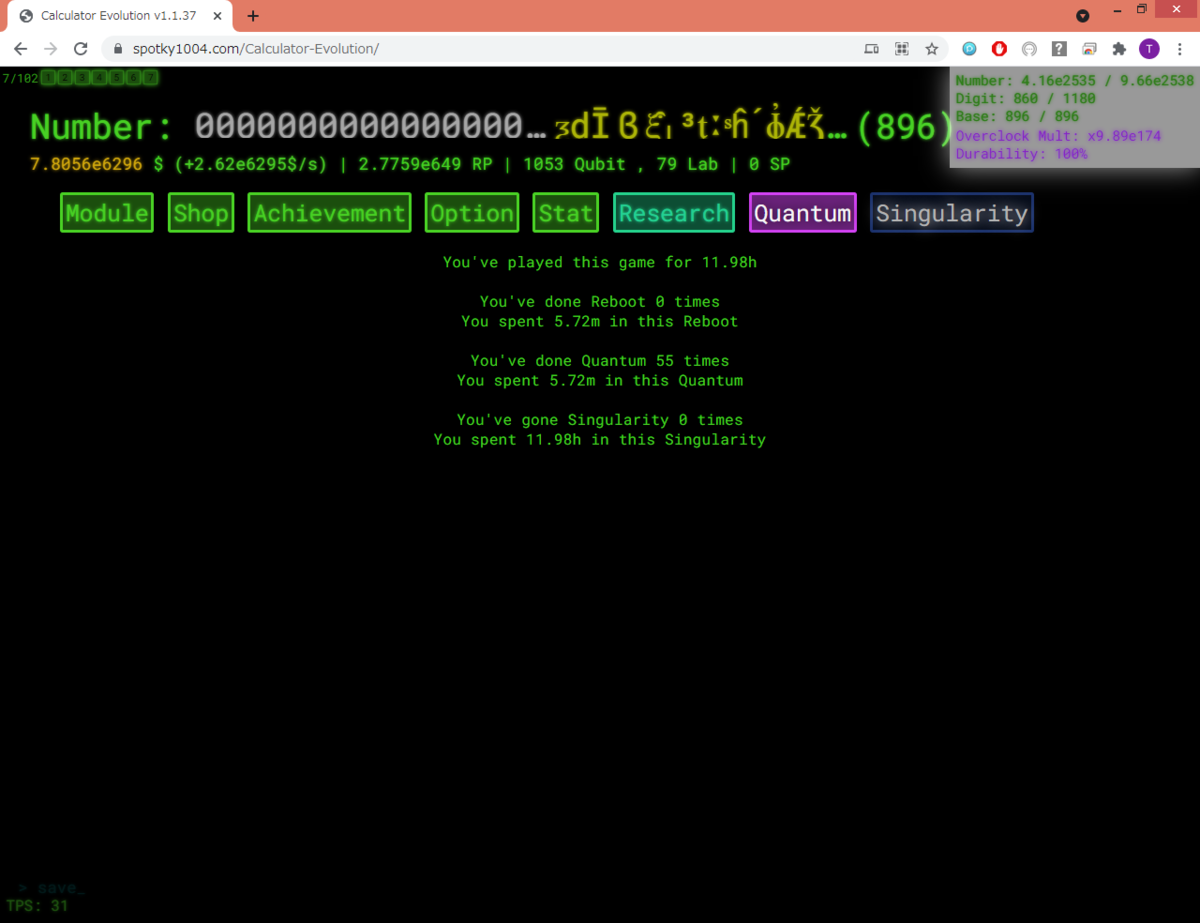Click the save command prompt line

[x=52, y=888]
